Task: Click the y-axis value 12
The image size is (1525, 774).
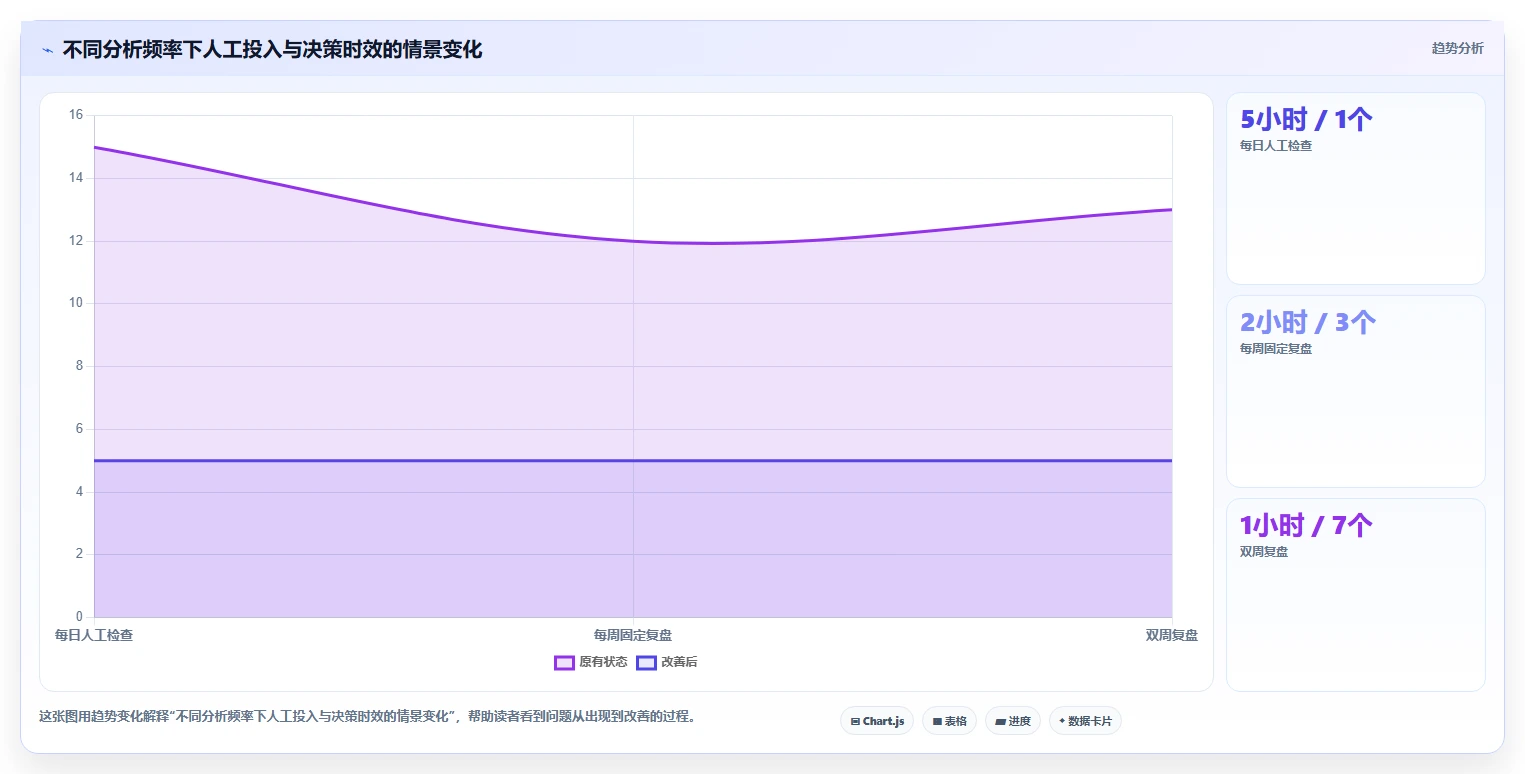Action: pyautogui.click(x=76, y=241)
